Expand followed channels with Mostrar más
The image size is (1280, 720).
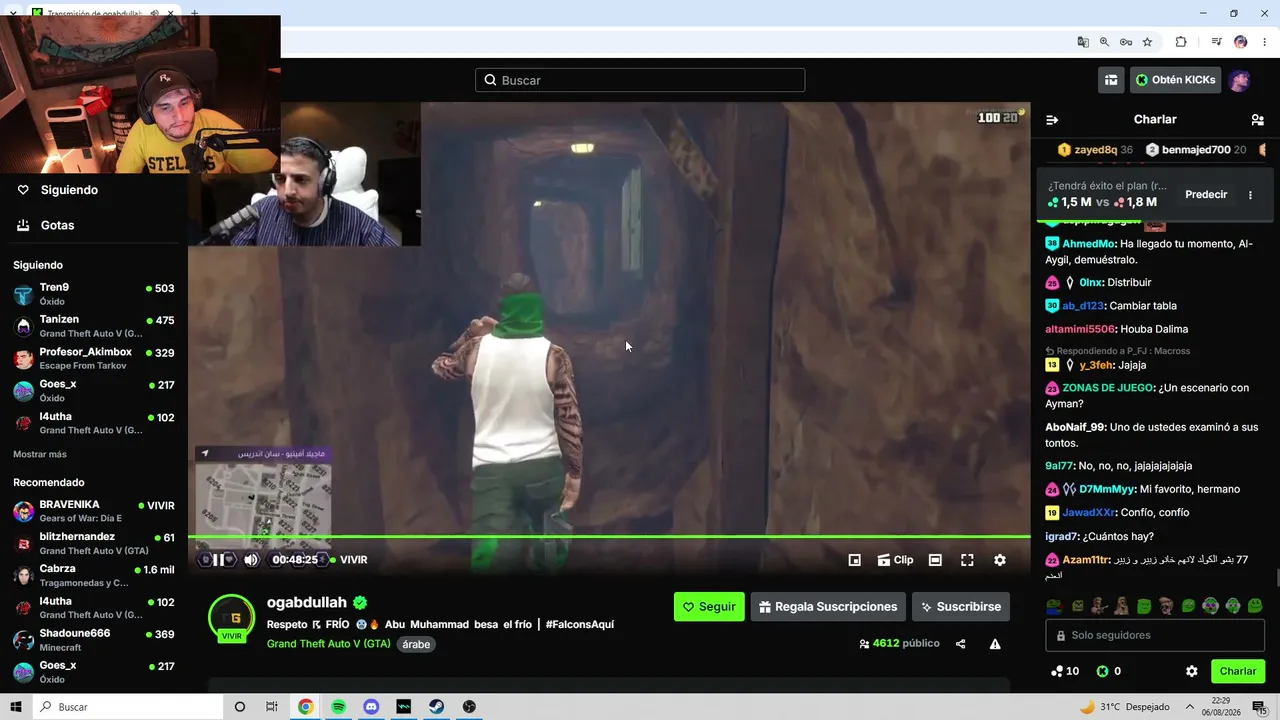40,454
